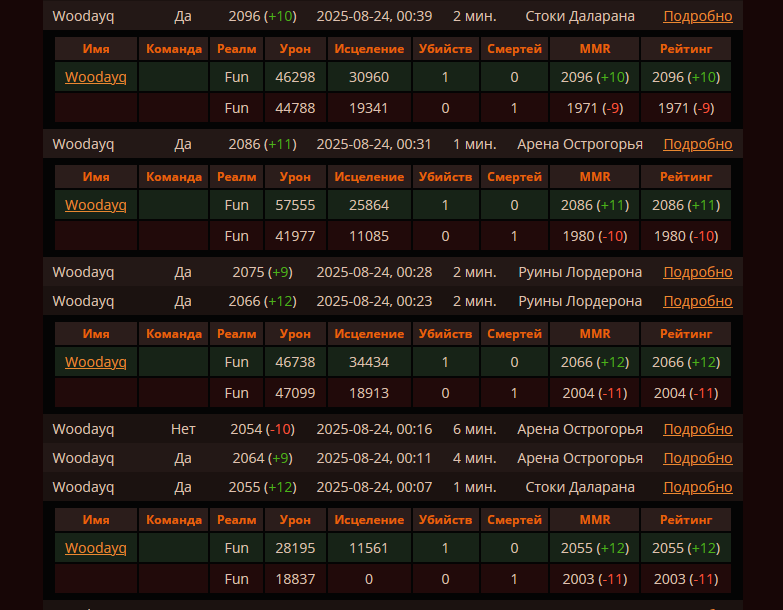Image resolution: width=783 pixels, height=610 pixels.
Task: Click map name Стоки Даларана at 00:39
Action: pyautogui.click(x=580, y=16)
